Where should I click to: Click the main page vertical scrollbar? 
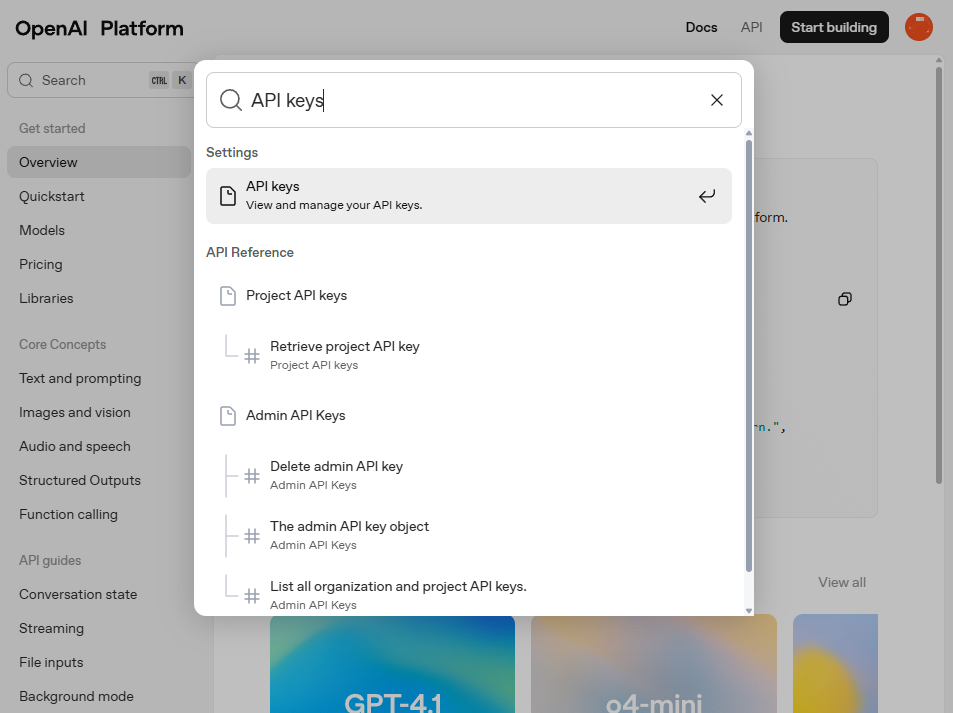point(939,275)
